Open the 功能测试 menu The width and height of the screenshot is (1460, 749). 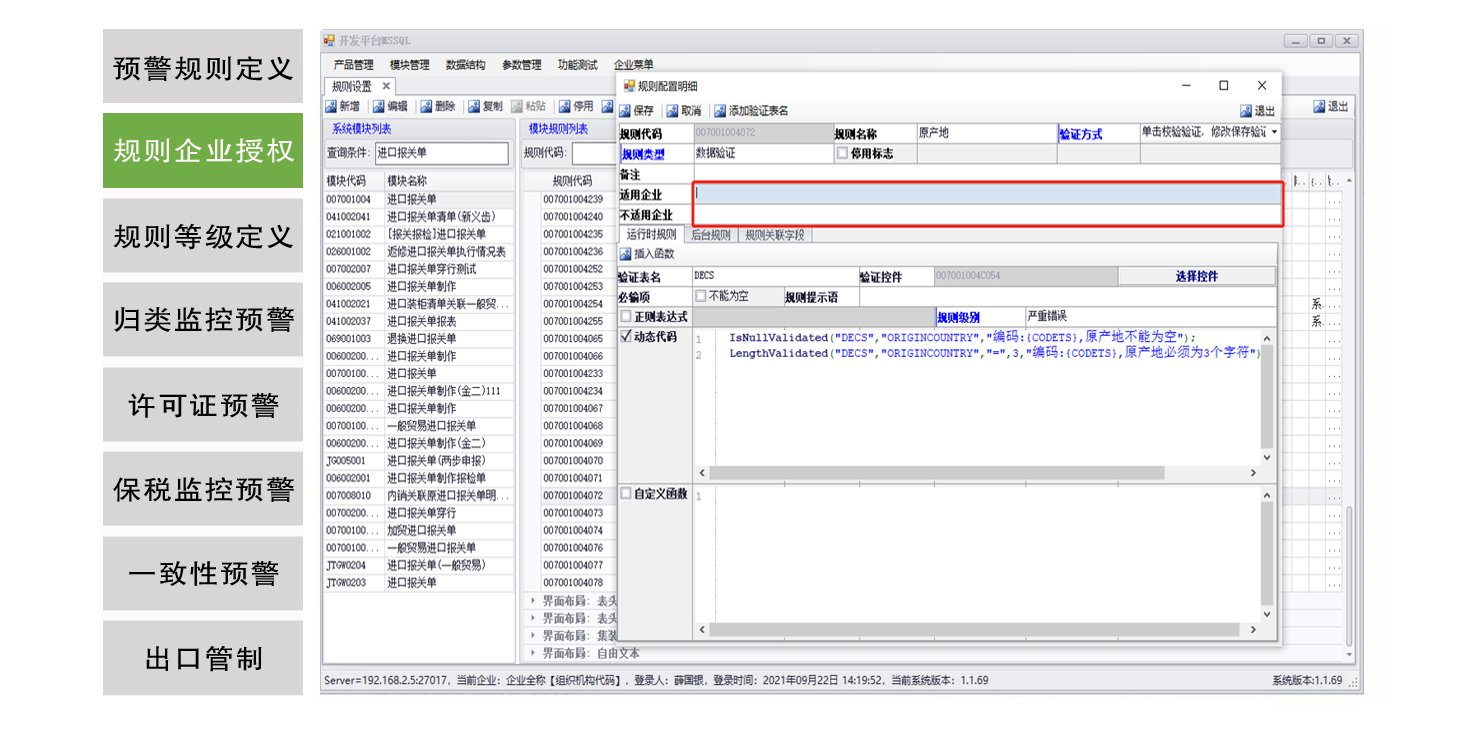click(577, 65)
